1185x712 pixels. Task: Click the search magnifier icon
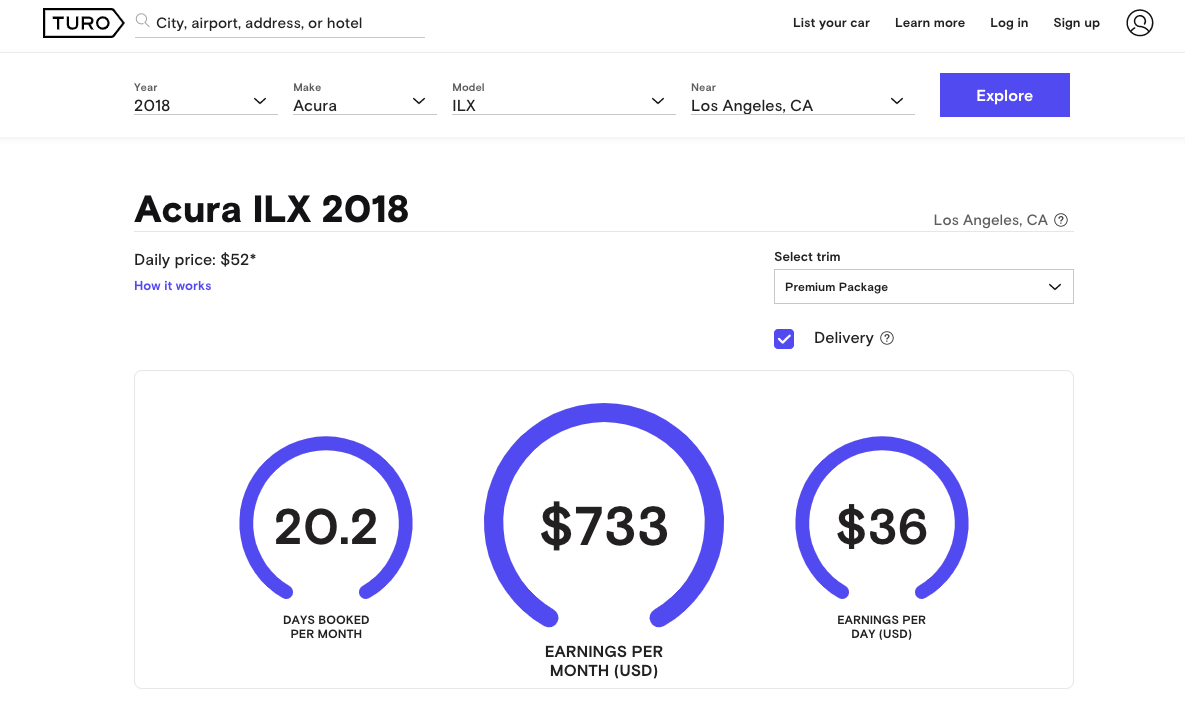(142, 20)
